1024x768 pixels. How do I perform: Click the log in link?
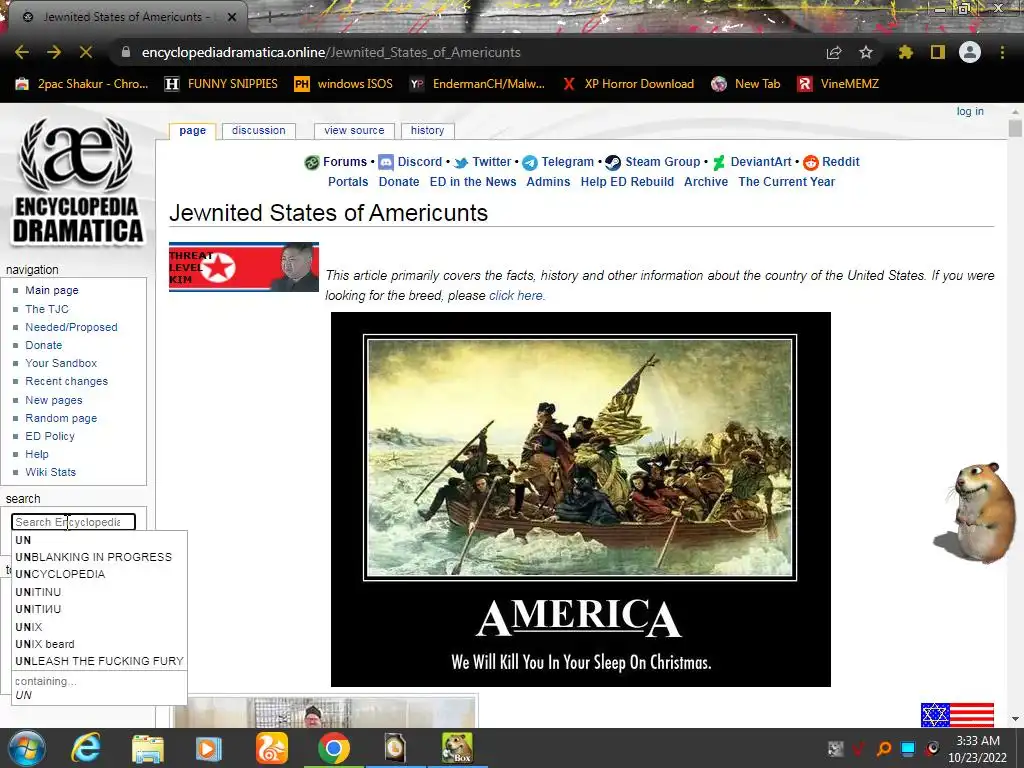pyautogui.click(x=970, y=111)
